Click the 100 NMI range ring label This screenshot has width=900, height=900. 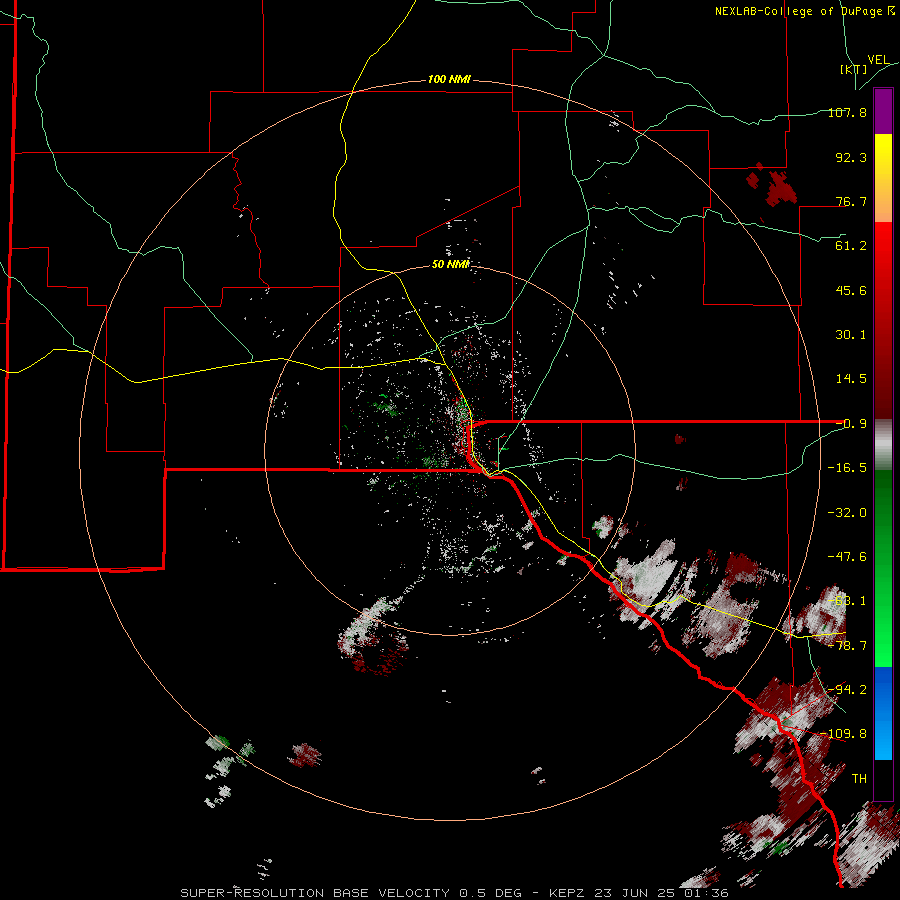pyautogui.click(x=449, y=79)
